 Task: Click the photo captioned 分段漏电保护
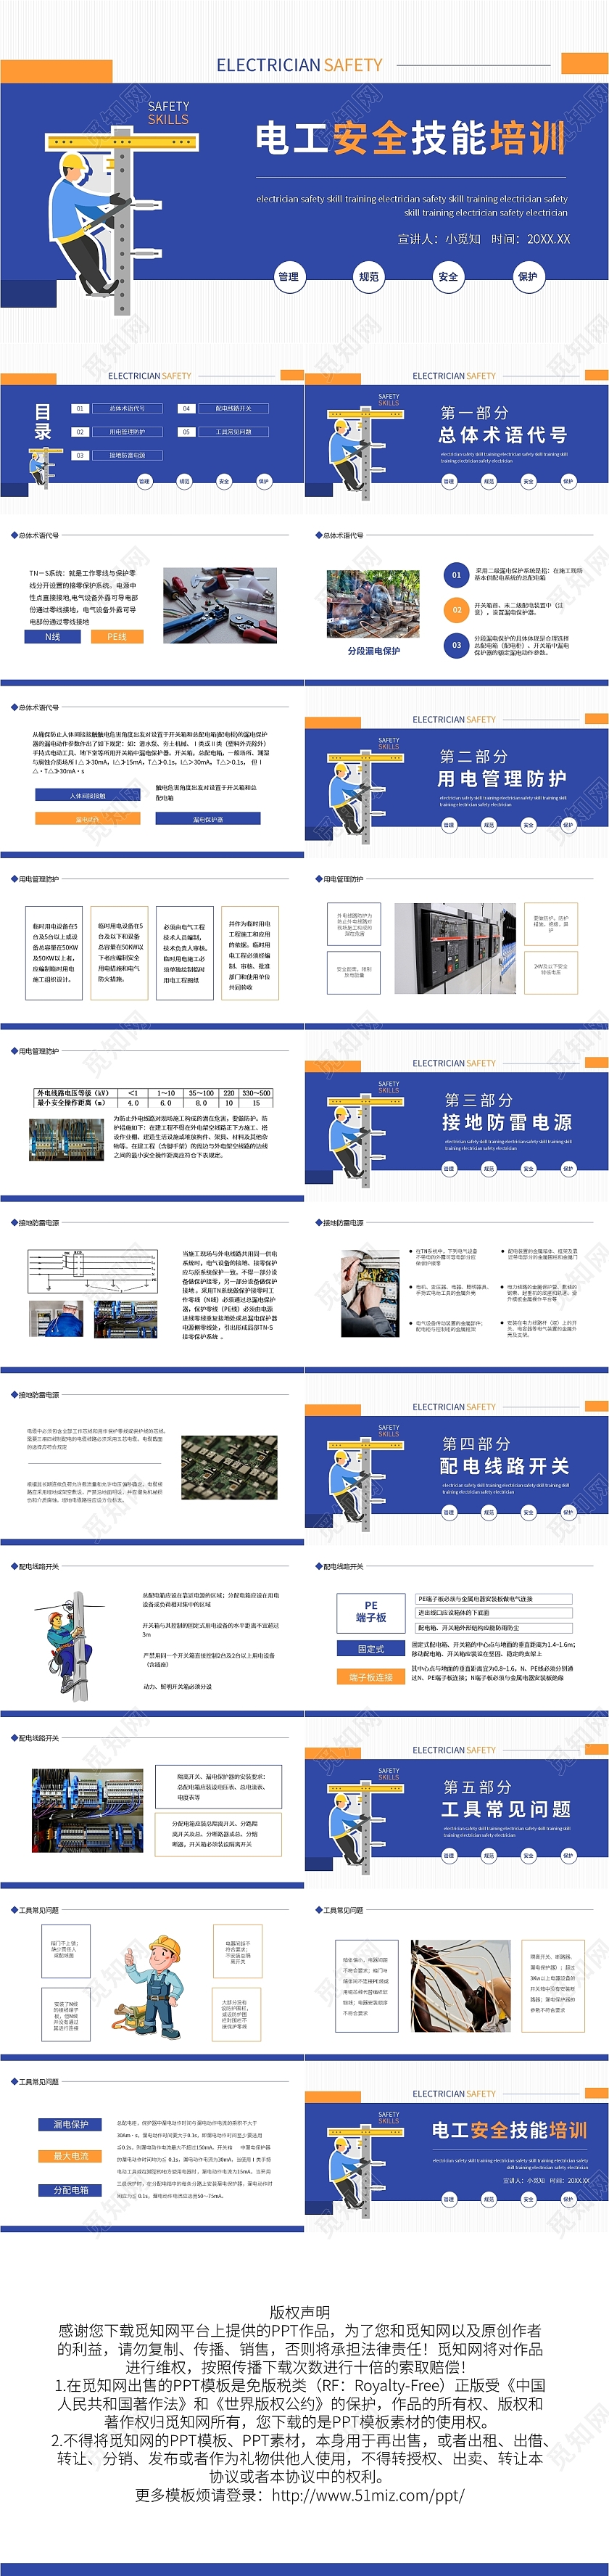(373, 603)
